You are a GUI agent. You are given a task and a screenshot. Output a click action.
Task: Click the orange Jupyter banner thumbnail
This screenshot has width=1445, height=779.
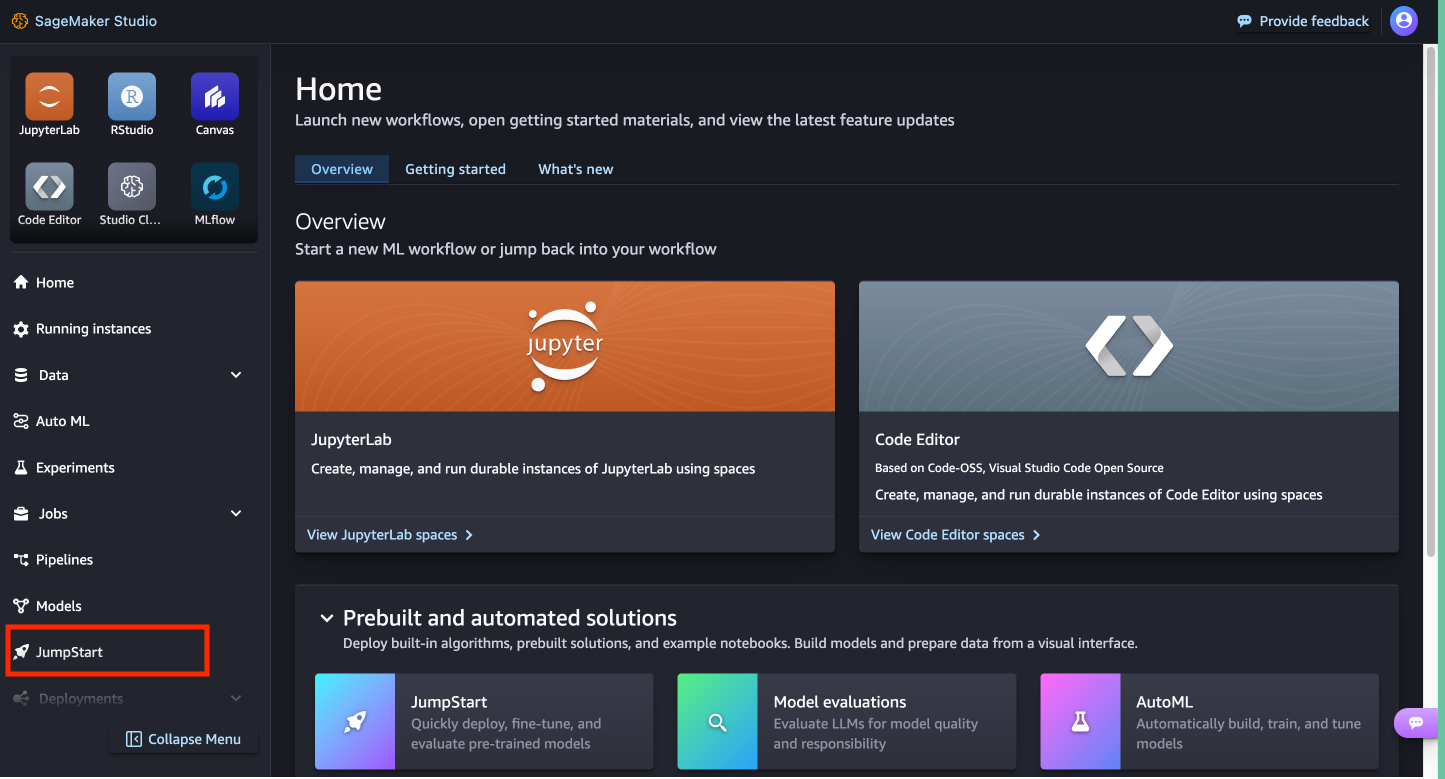click(565, 346)
